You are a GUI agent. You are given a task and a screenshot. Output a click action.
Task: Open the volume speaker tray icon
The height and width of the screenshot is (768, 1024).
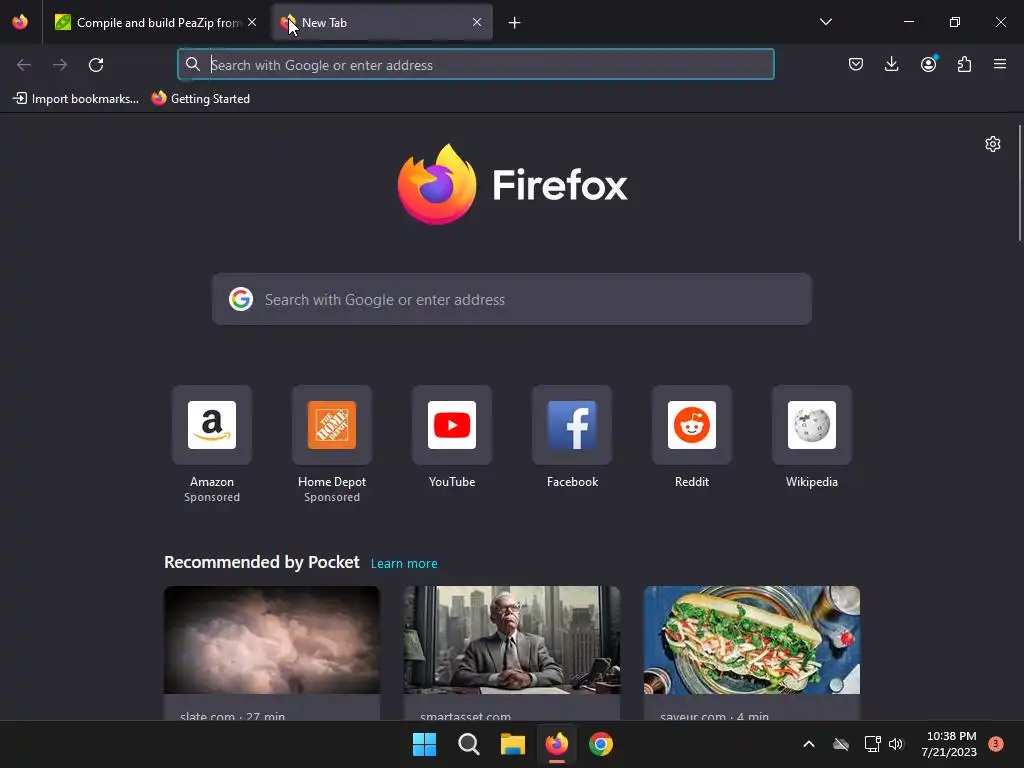pyautogui.click(x=896, y=744)
